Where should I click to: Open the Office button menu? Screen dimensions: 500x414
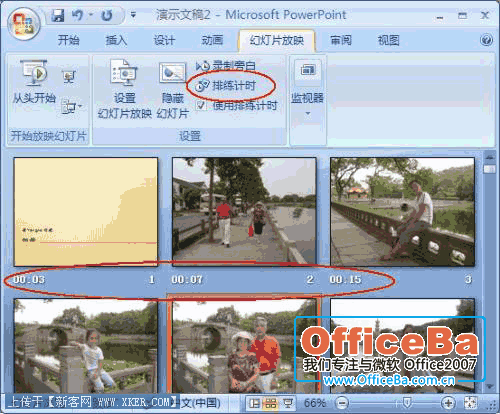(23, 23)
